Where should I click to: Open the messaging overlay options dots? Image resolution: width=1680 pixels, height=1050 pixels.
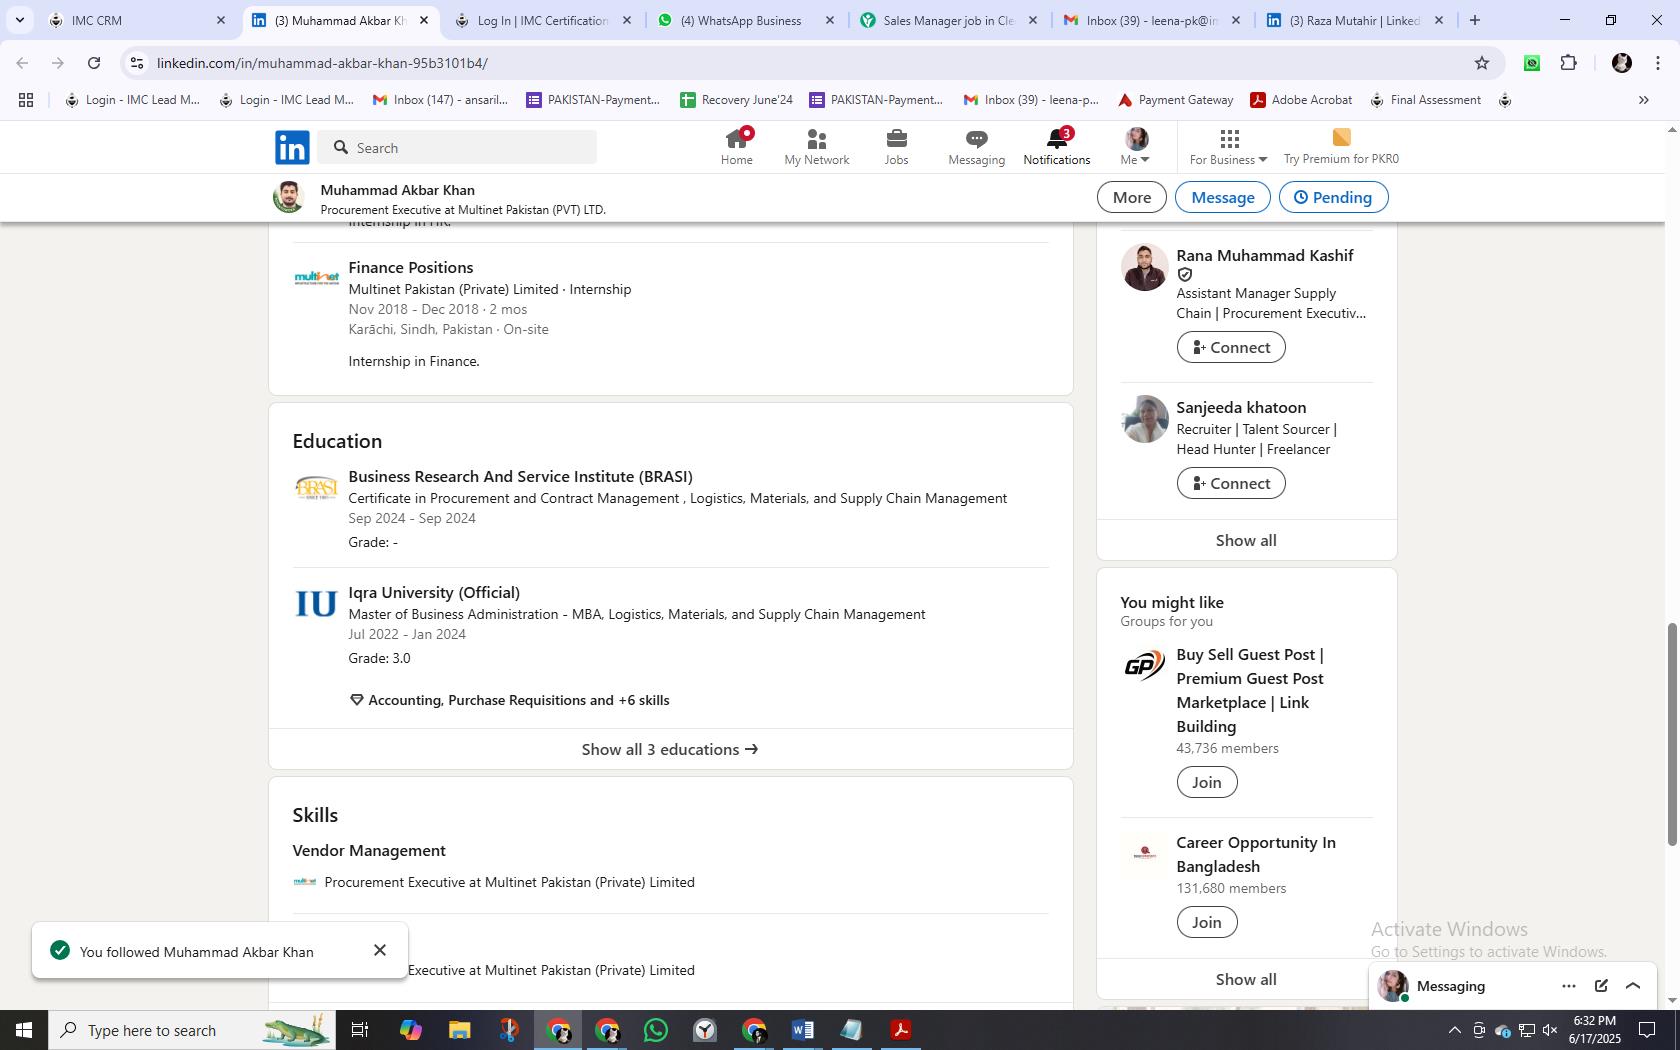pos(1568,986)
